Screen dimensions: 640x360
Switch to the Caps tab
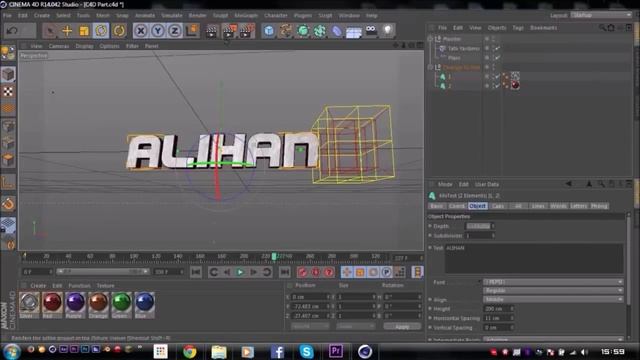point(498,206)
